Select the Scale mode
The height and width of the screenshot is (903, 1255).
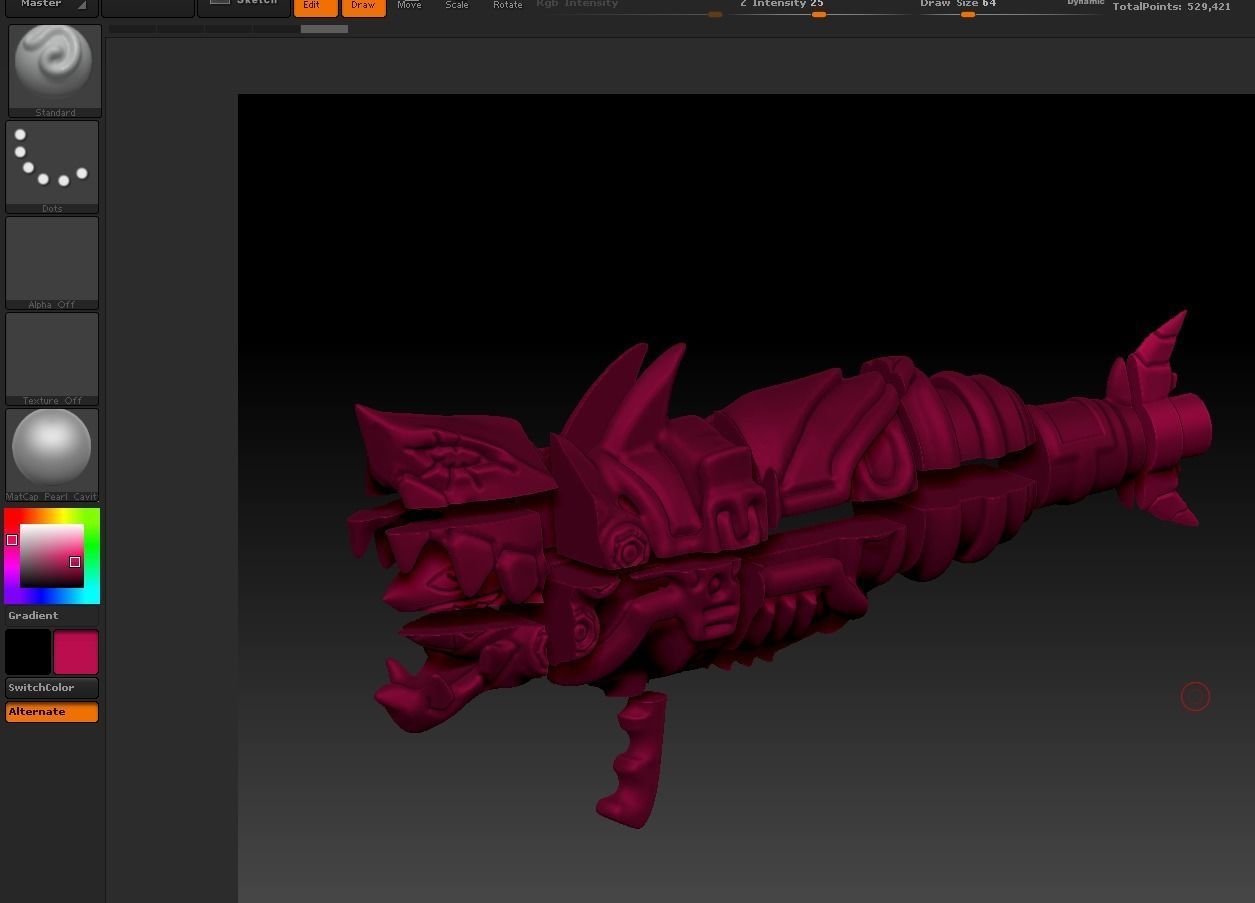click(457, 6)
